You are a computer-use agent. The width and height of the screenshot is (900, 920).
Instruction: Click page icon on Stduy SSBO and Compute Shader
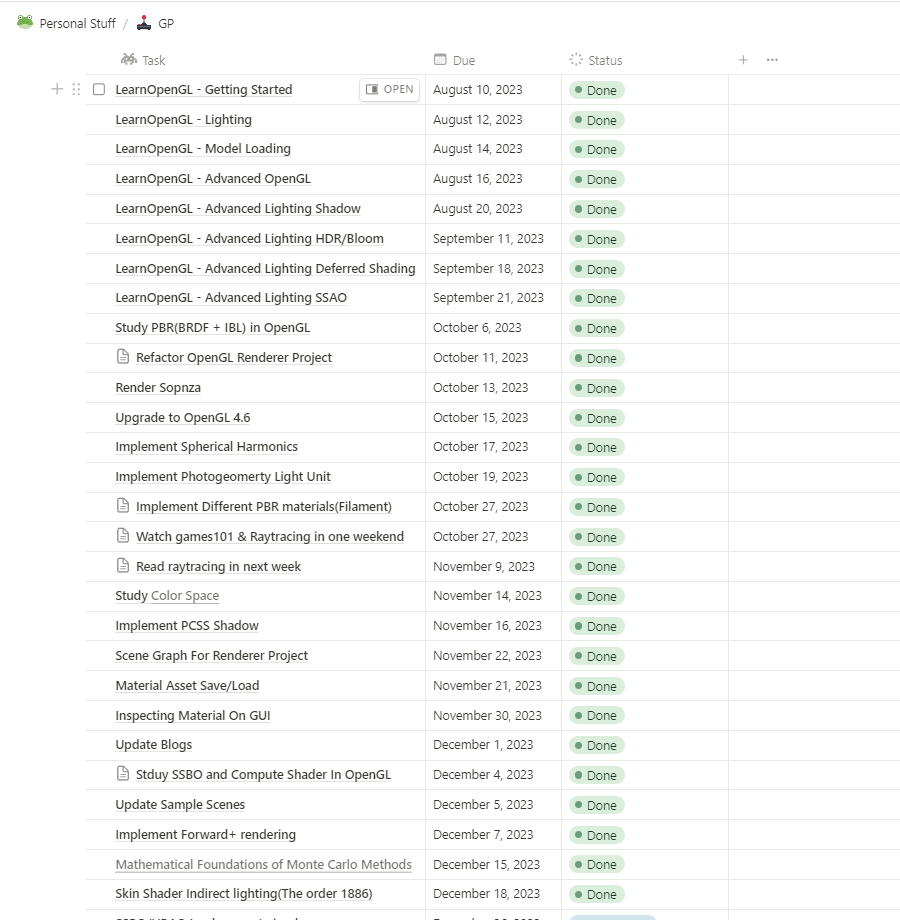click(123, 774)
